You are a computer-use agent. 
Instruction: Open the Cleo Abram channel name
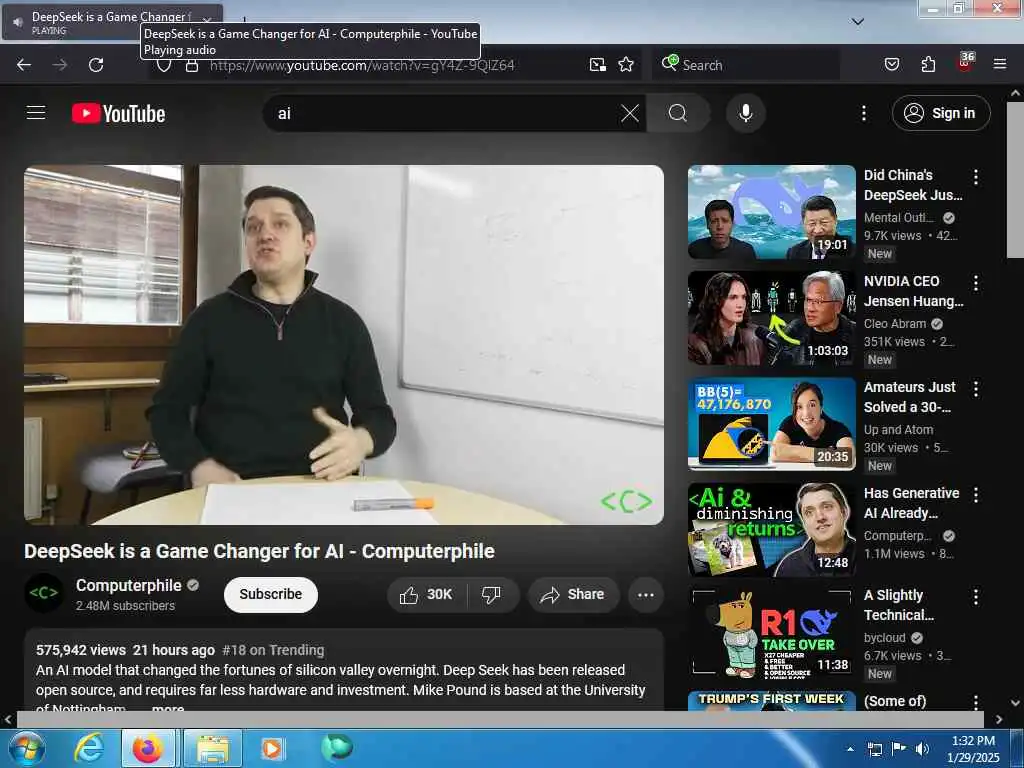coord(895,324)
